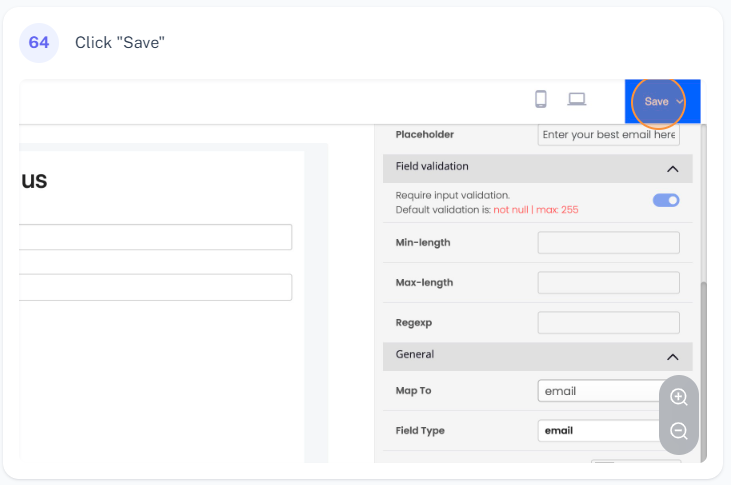Switch to mobile device preview
Screen dimensions: 731x485
(541, 99)
